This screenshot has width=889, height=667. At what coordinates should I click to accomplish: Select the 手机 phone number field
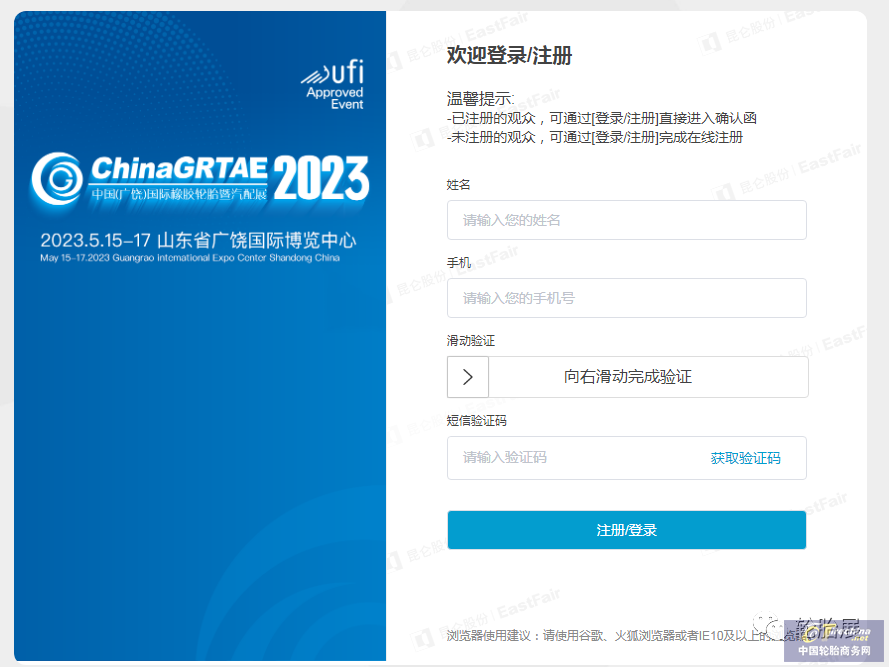pos(626,298)
